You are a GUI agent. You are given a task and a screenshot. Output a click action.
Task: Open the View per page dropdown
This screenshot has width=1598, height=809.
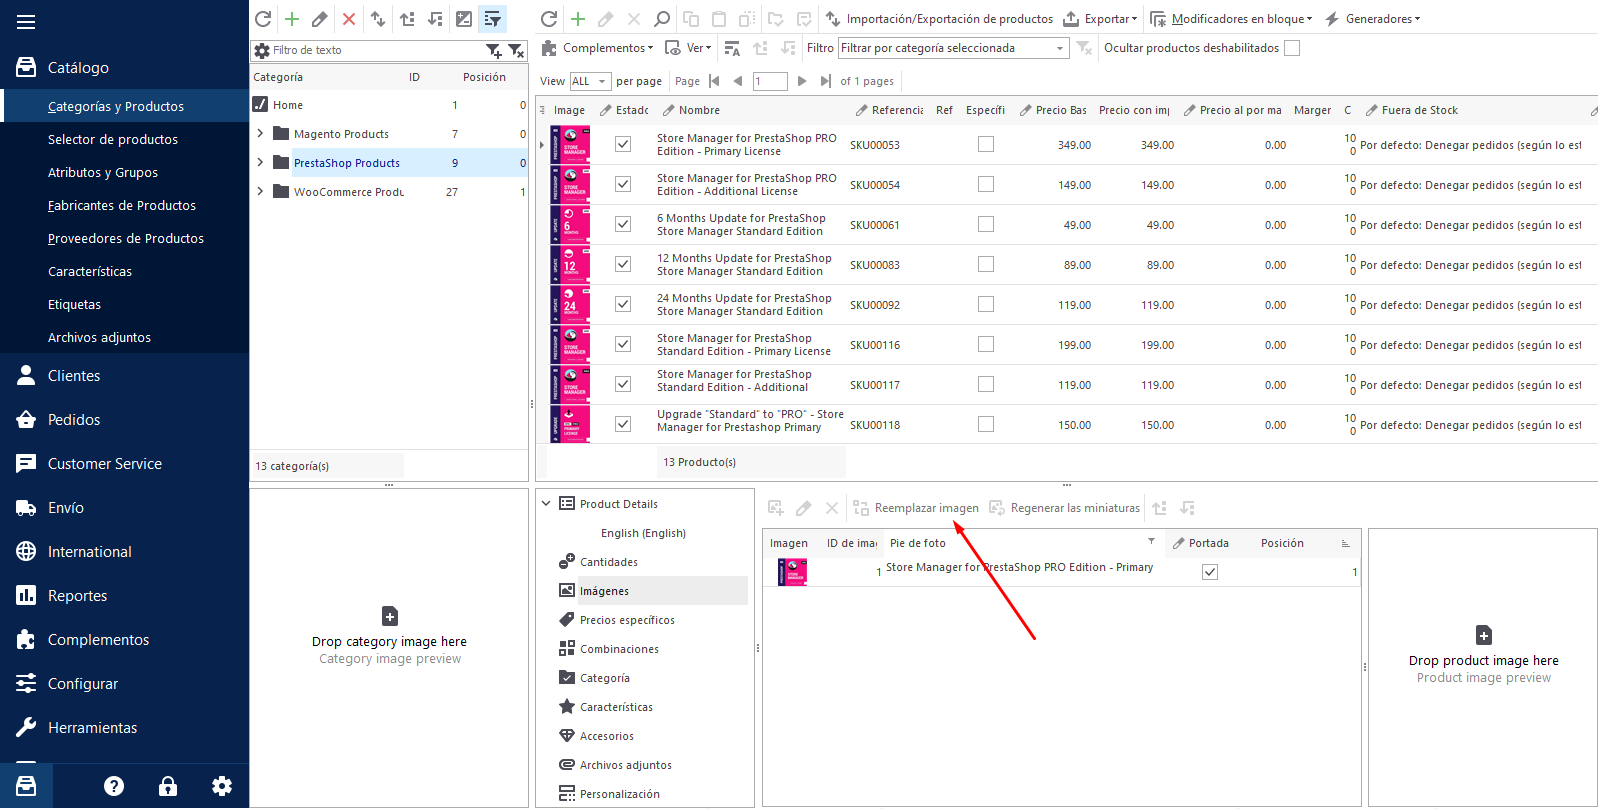coord(602,81)
